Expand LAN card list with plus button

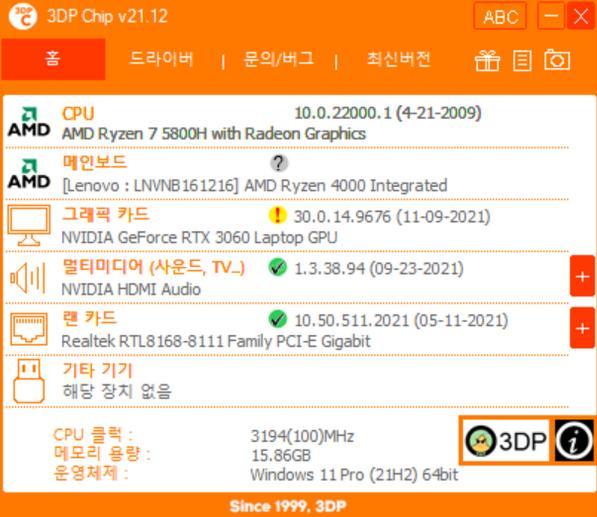coord(582,328)
